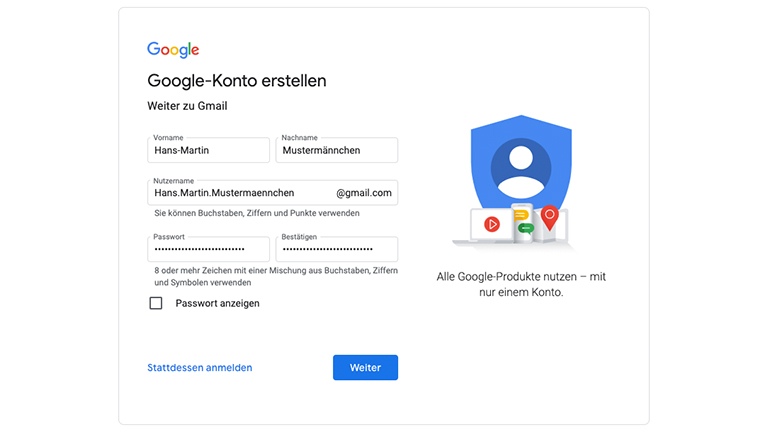Focus the Vorname field containing Hans-Martin

coord(208,151)
